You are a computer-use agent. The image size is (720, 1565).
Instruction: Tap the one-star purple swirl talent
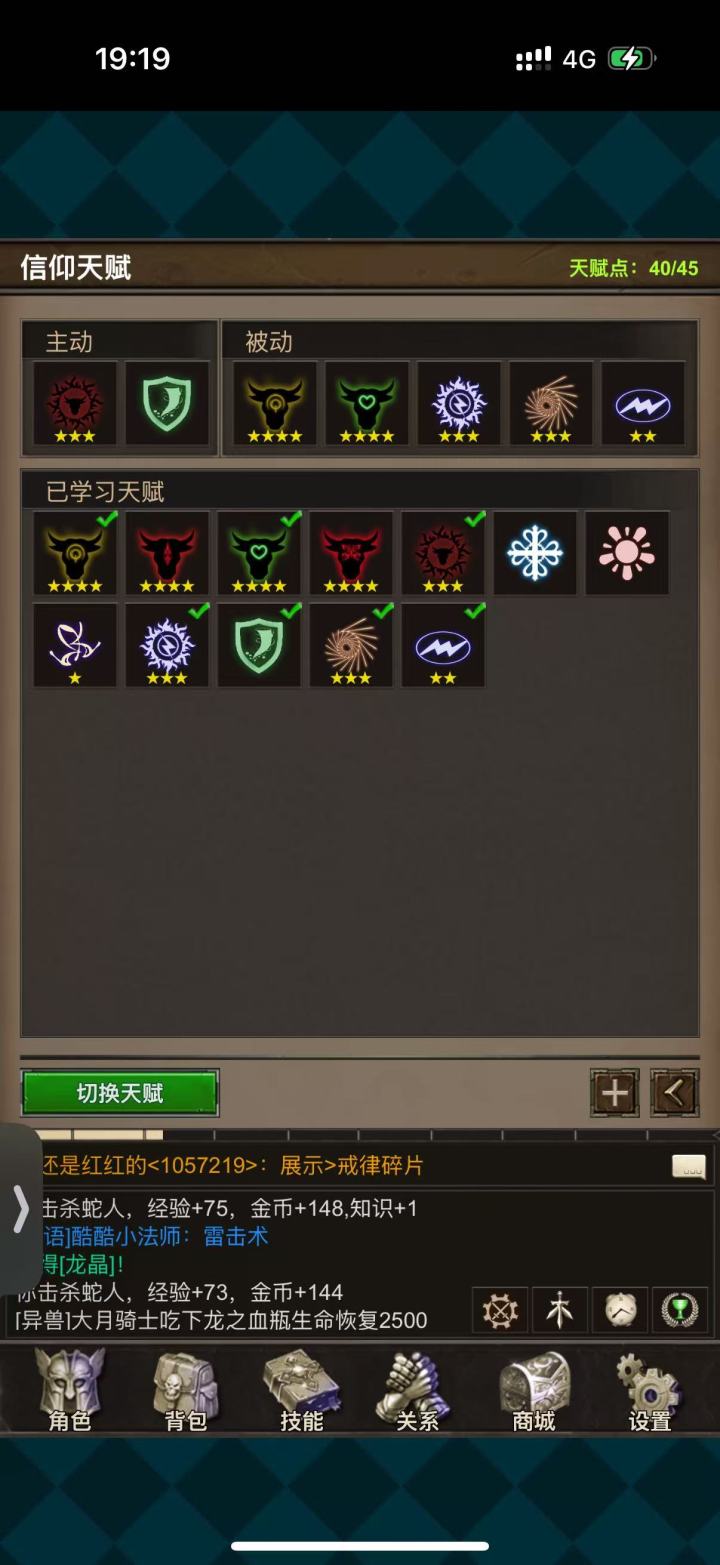tap(75, 645)
